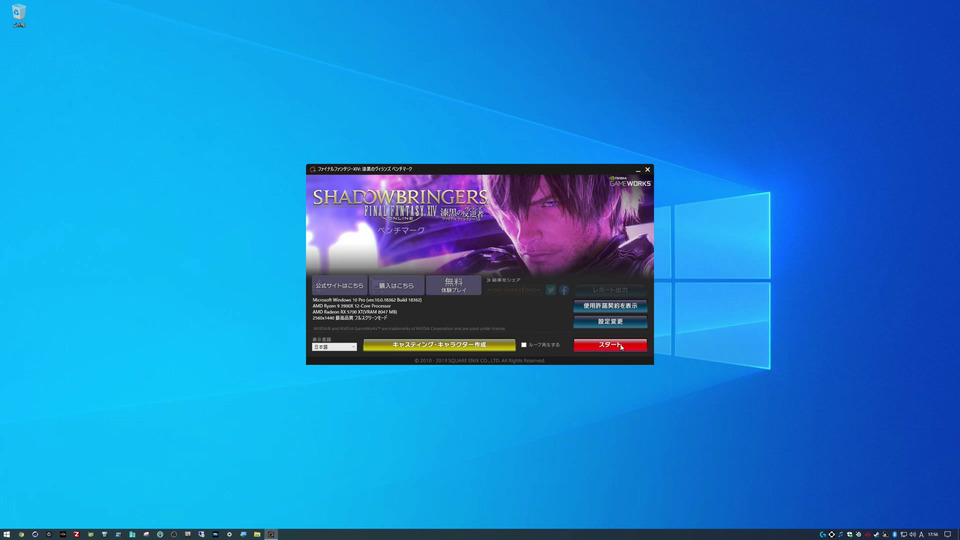Click the taskbar clock showing the time
960x540 pixels.
pyautogui.click(x=933, y=534)
